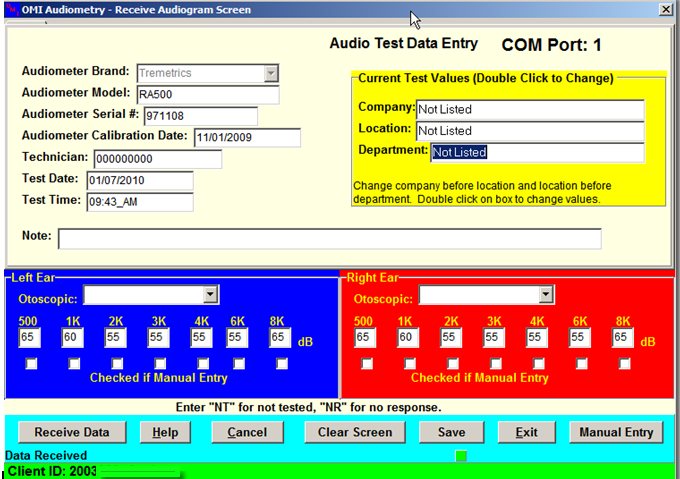Click the Audiometer Calibration Date field
680x479 pixels.
click(x=246, y=138)
